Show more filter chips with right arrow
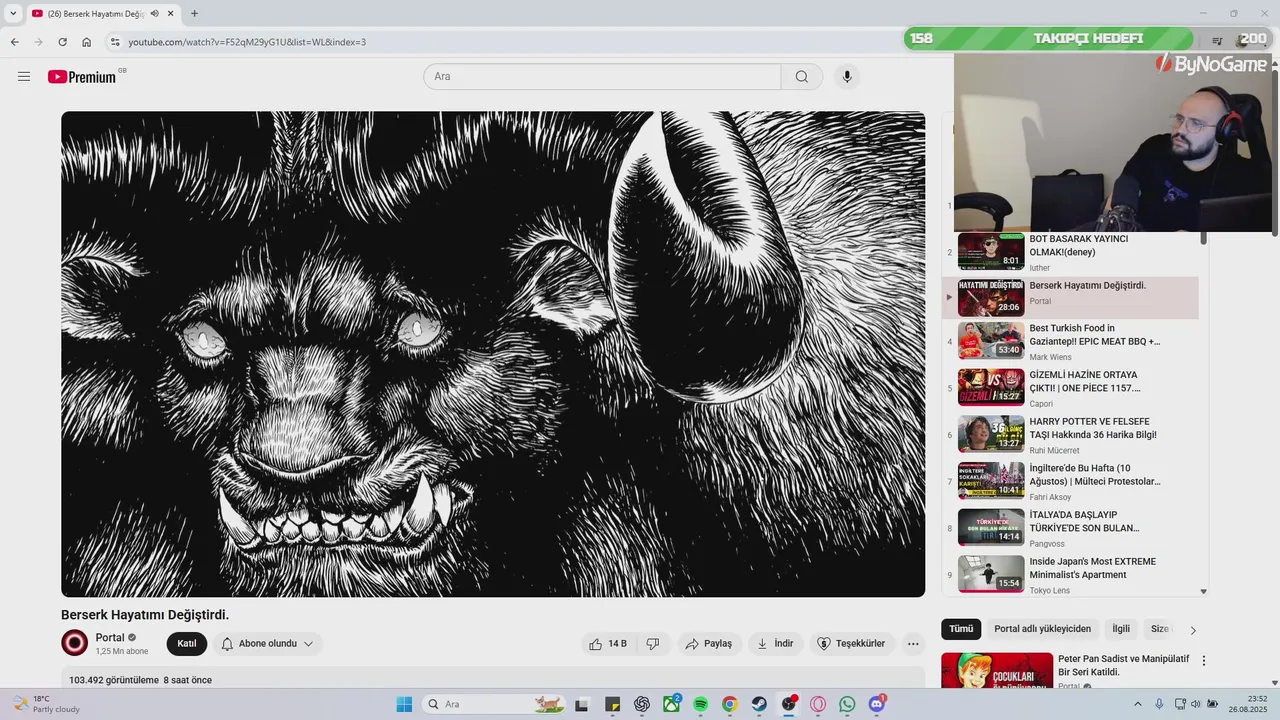This screenshot has width=1280, height=720. click(x=1193, y=630)
